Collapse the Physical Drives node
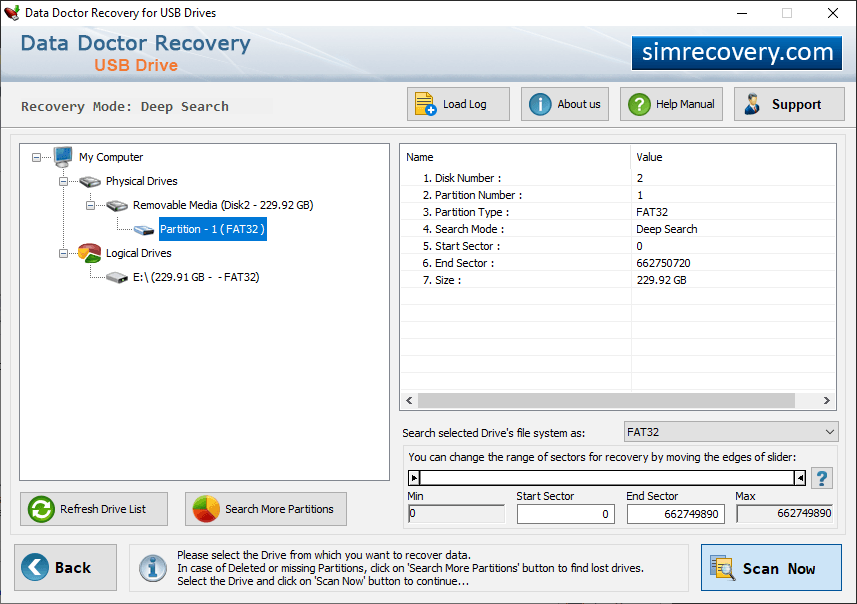The width and height of the screenshot is (857, 604). coord(63,181)
